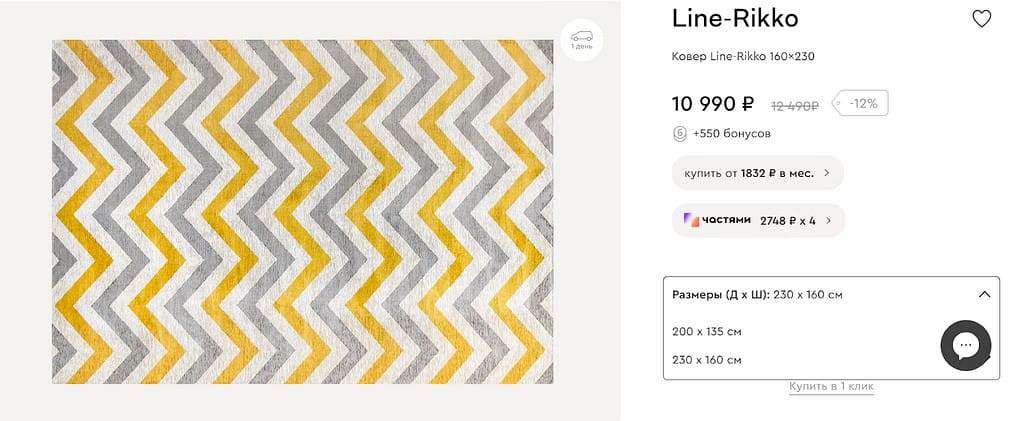Click the 10 990 ₽ current price
Image resolution: width=1024 pixels, height=421 pixels.
712,102
